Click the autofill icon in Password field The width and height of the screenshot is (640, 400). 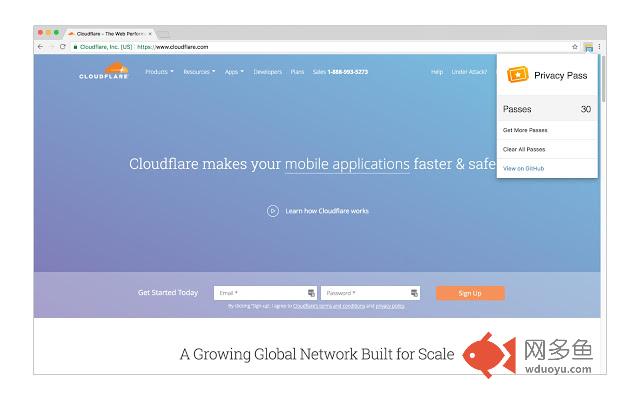pyautogui.click(x=414, y=293)
